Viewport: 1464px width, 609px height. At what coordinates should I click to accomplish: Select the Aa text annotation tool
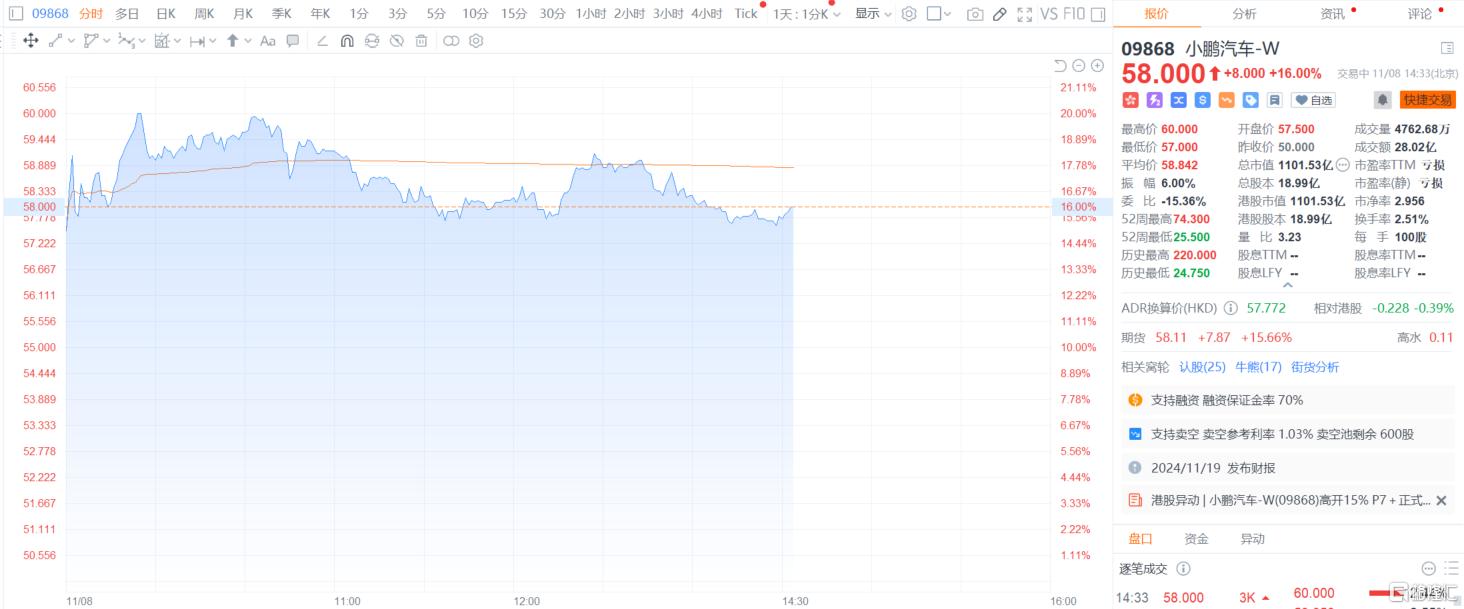click(x=267, y=41)
